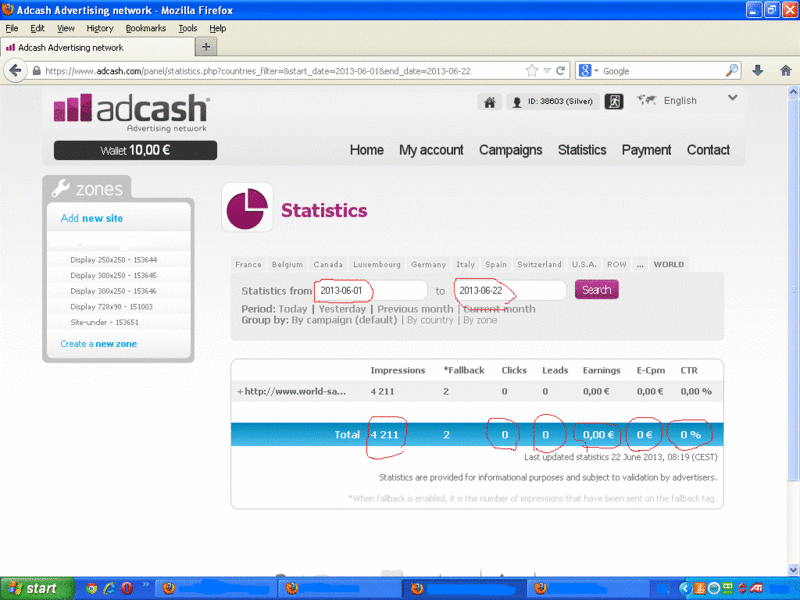Click the statistics start date field

point(370,290)
